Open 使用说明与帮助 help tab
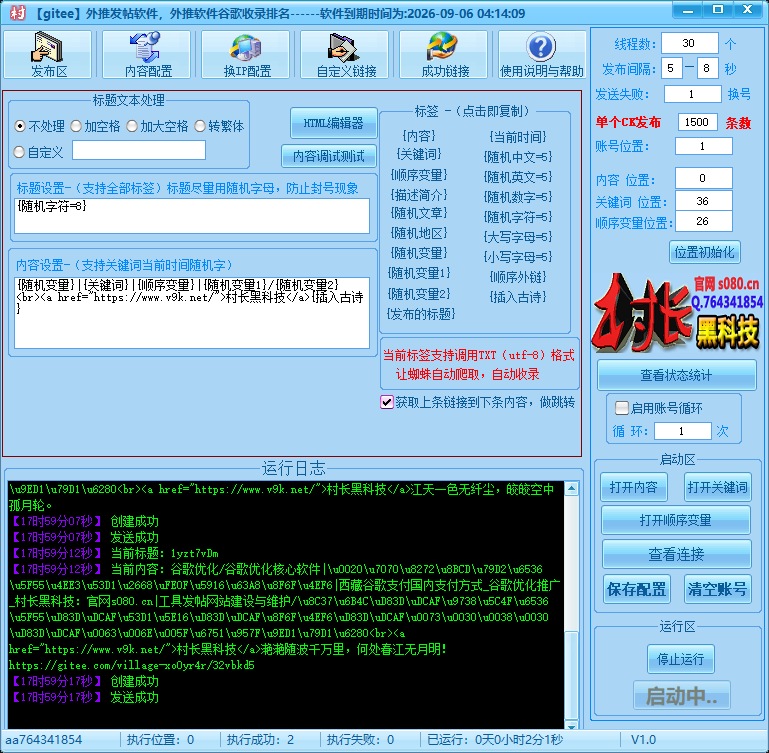The image size is (769, 753). click(x=542, y=54)
